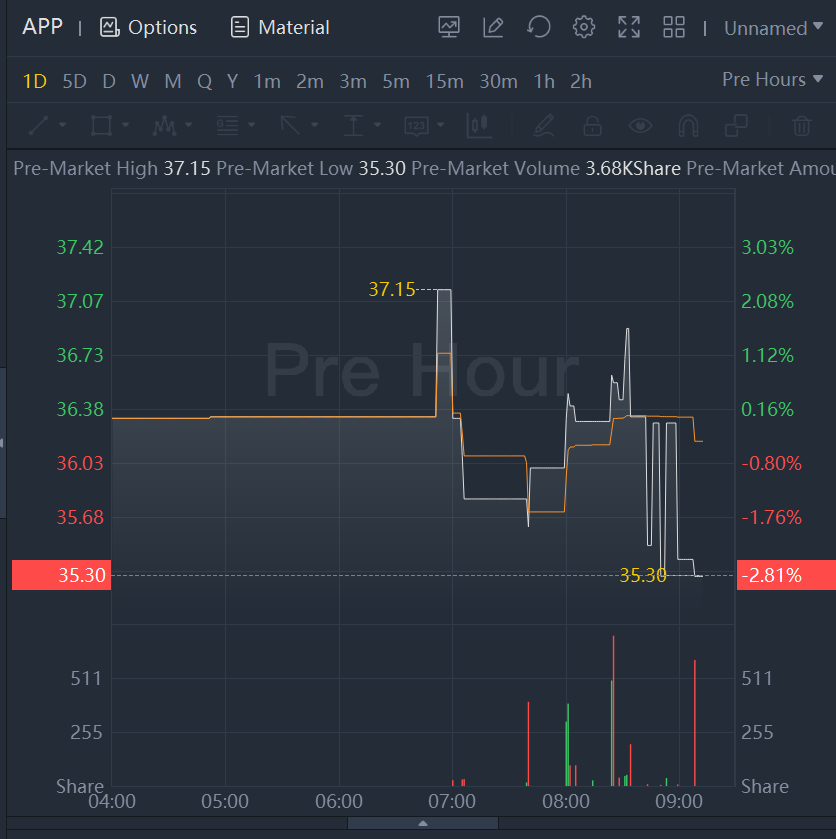Screen dimensions: 836x839
Task: Open chart settings gear icon
Action: [x=584, y=28]
